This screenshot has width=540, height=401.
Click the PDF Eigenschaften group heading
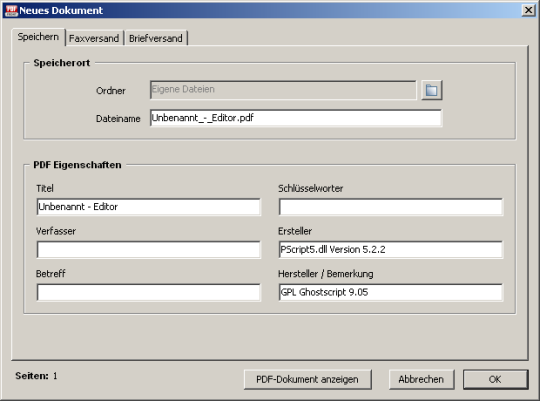coord(77,165)
